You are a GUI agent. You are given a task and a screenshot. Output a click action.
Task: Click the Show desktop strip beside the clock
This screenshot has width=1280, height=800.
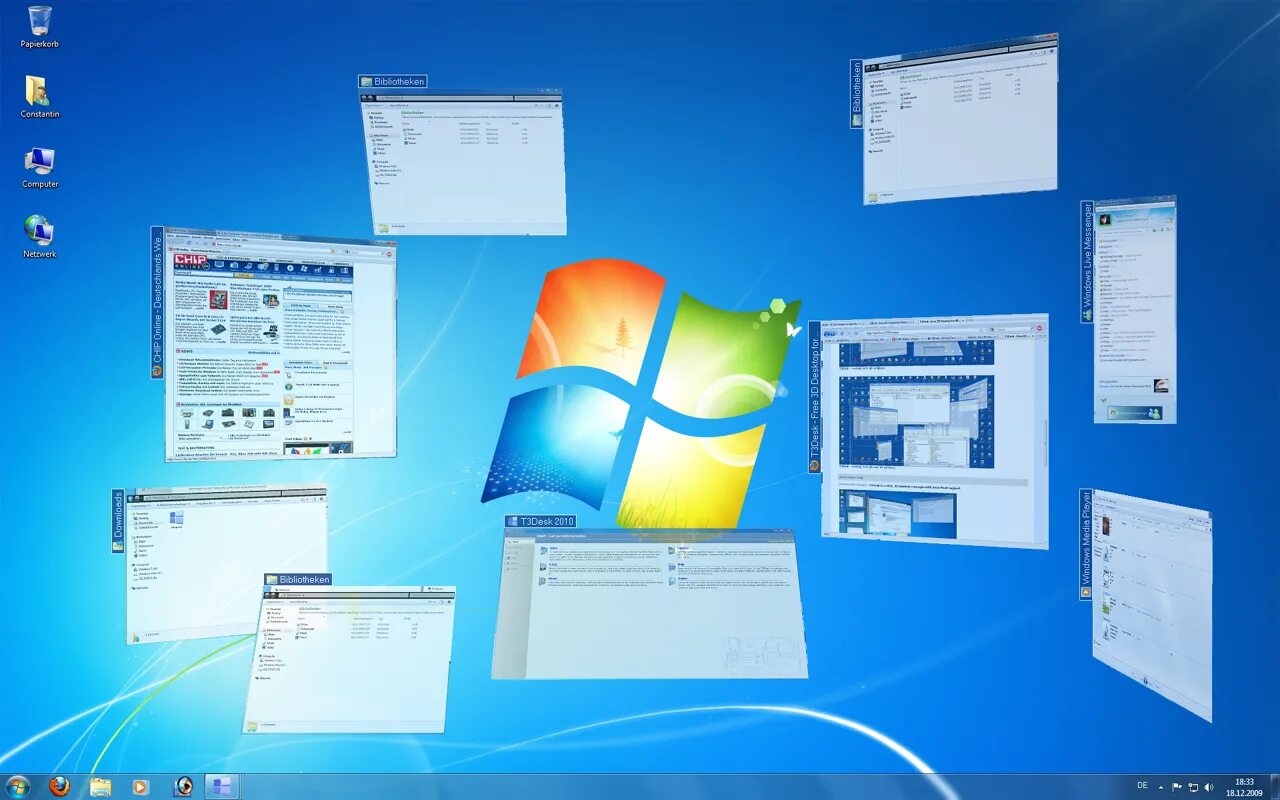1273,787
